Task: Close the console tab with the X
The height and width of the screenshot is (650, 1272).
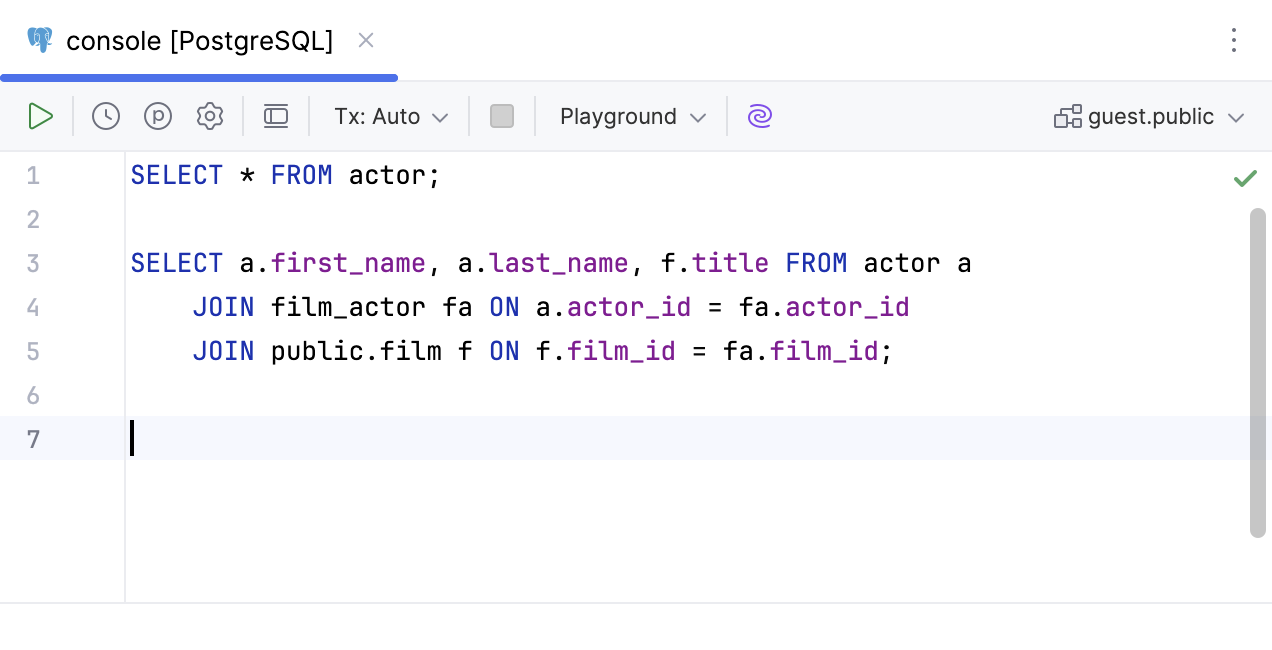Action: pos(366,40)
